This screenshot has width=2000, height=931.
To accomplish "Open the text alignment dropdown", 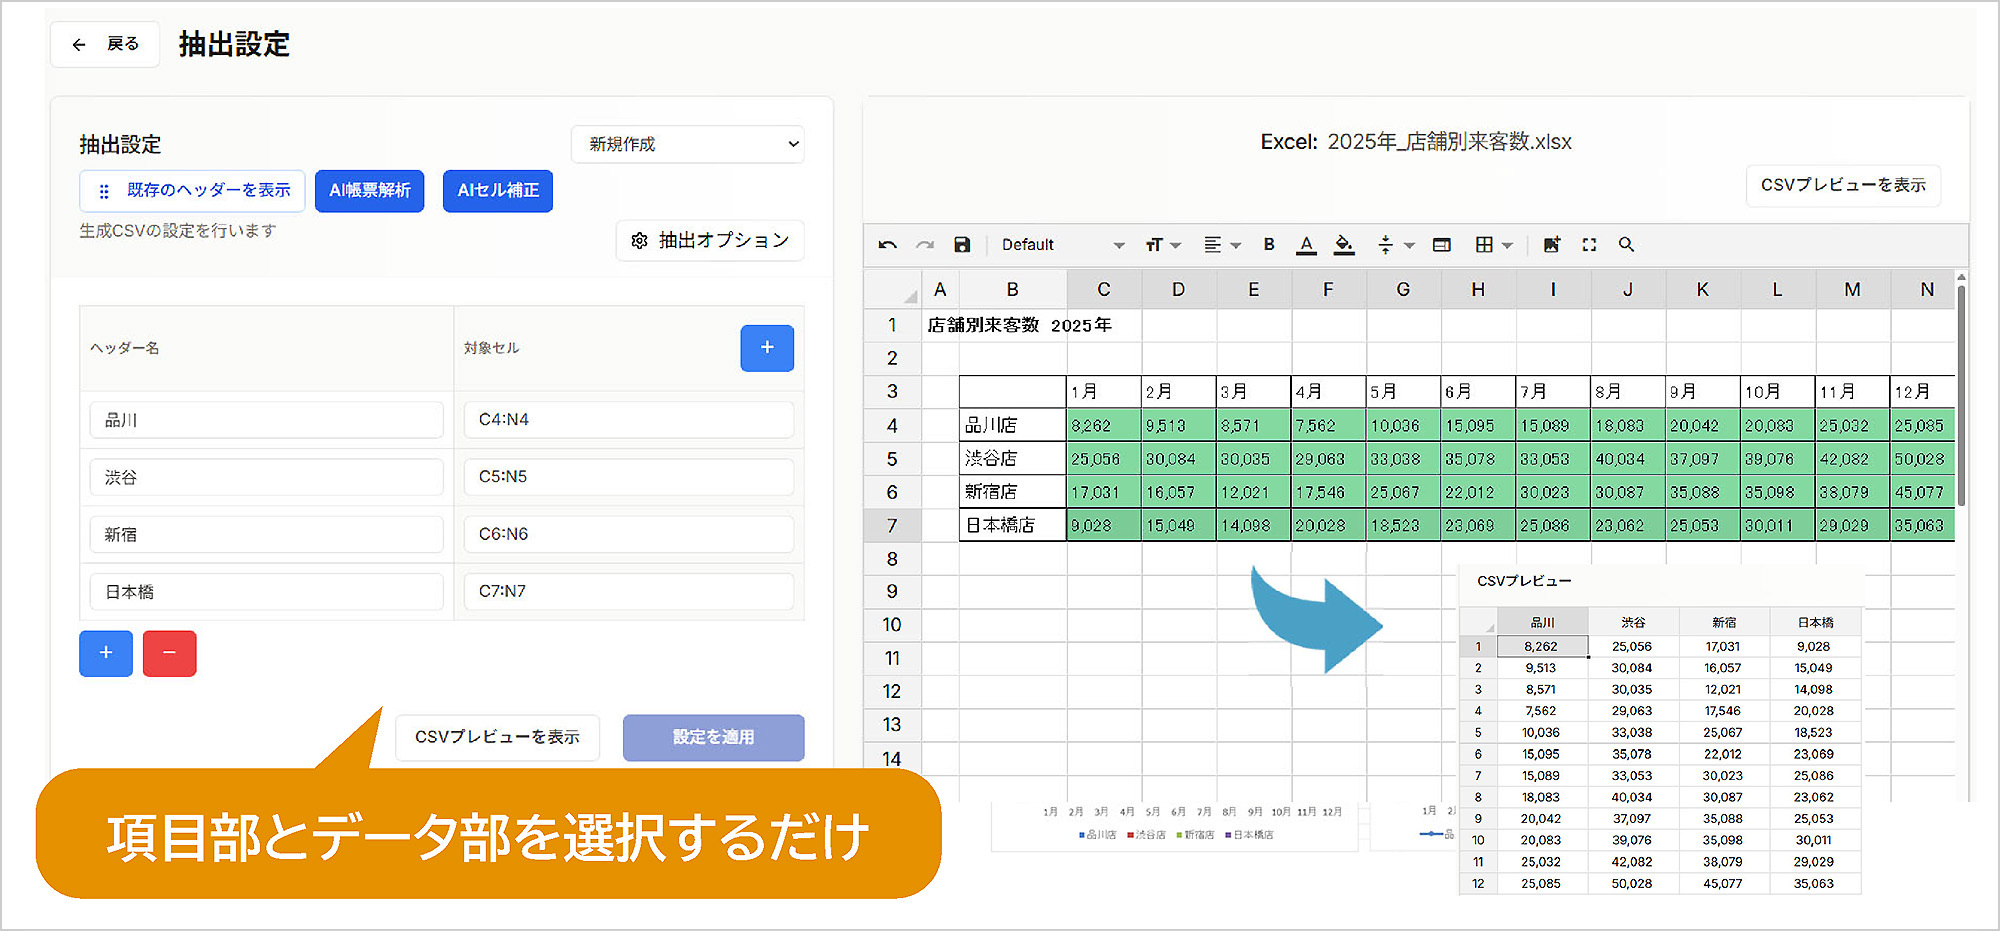I will point(1221,245).
